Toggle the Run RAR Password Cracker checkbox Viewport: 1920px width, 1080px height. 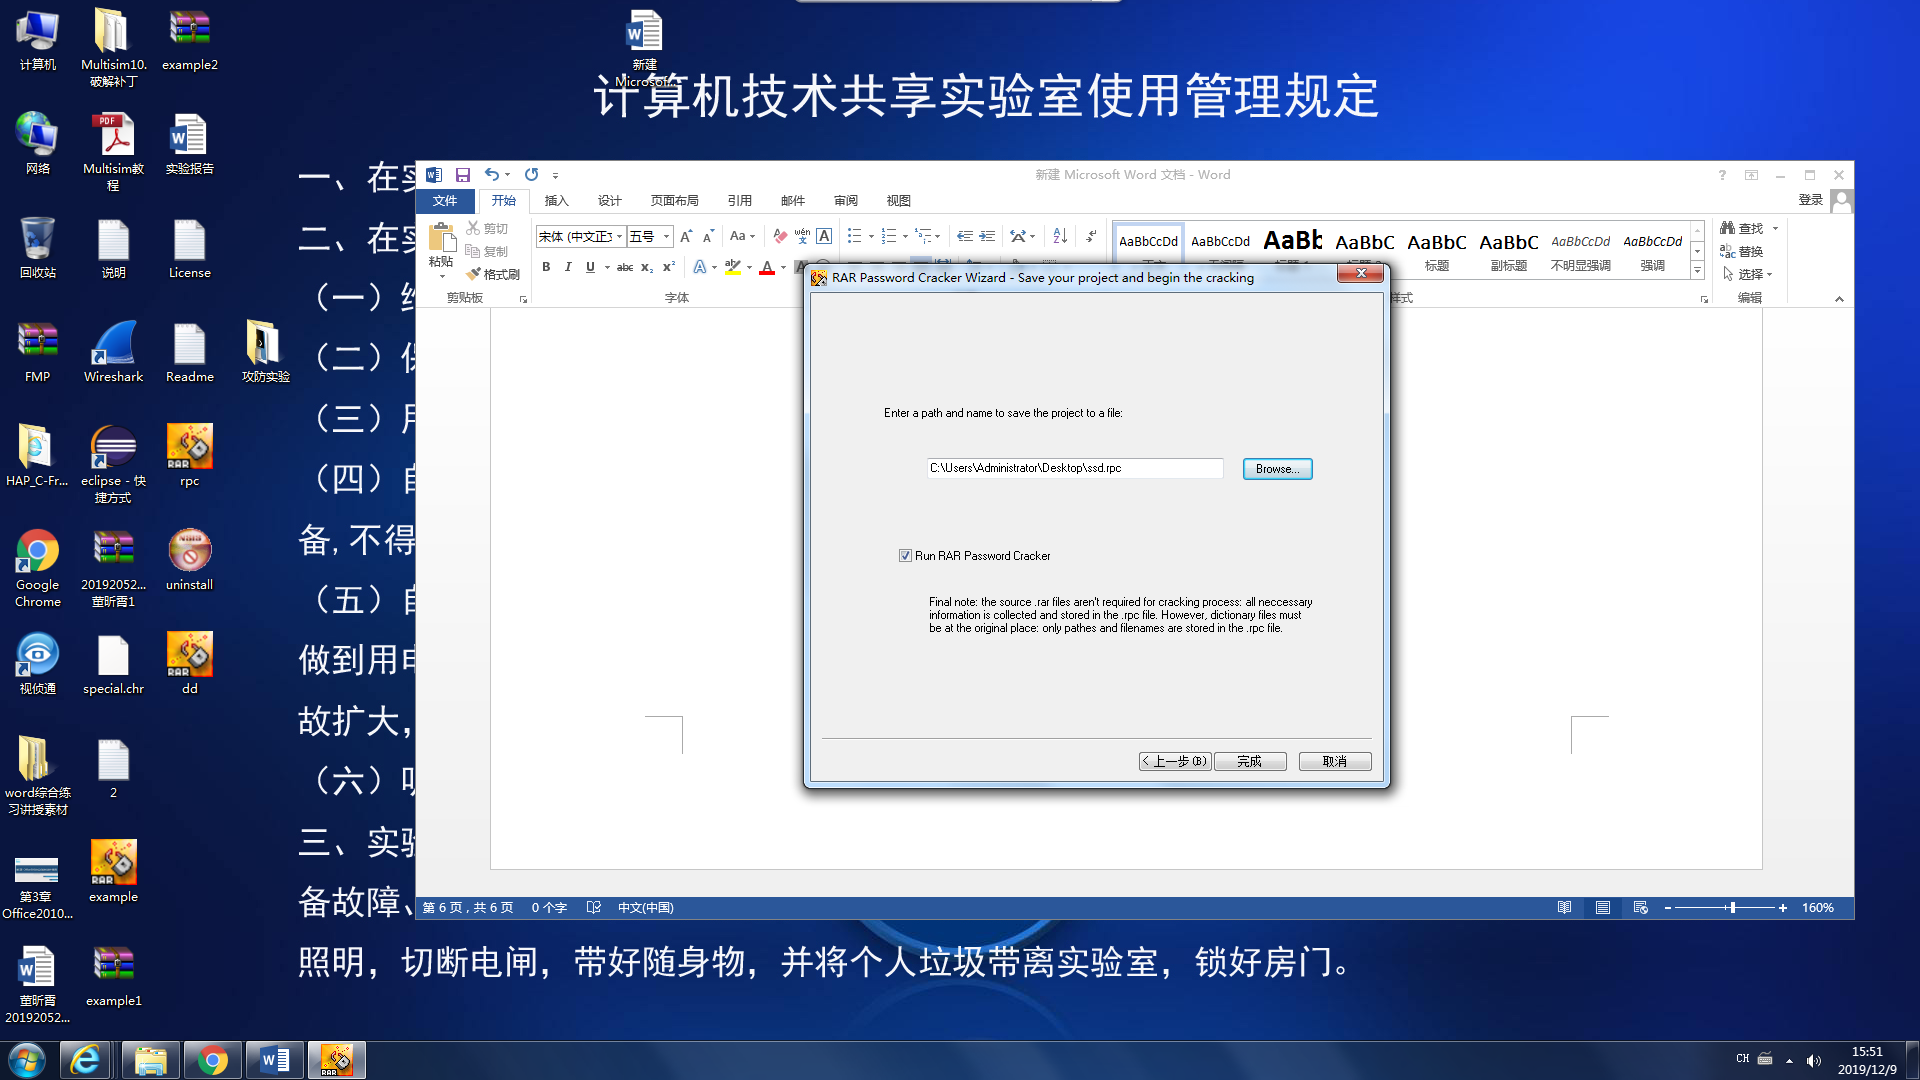coord(905,556)
